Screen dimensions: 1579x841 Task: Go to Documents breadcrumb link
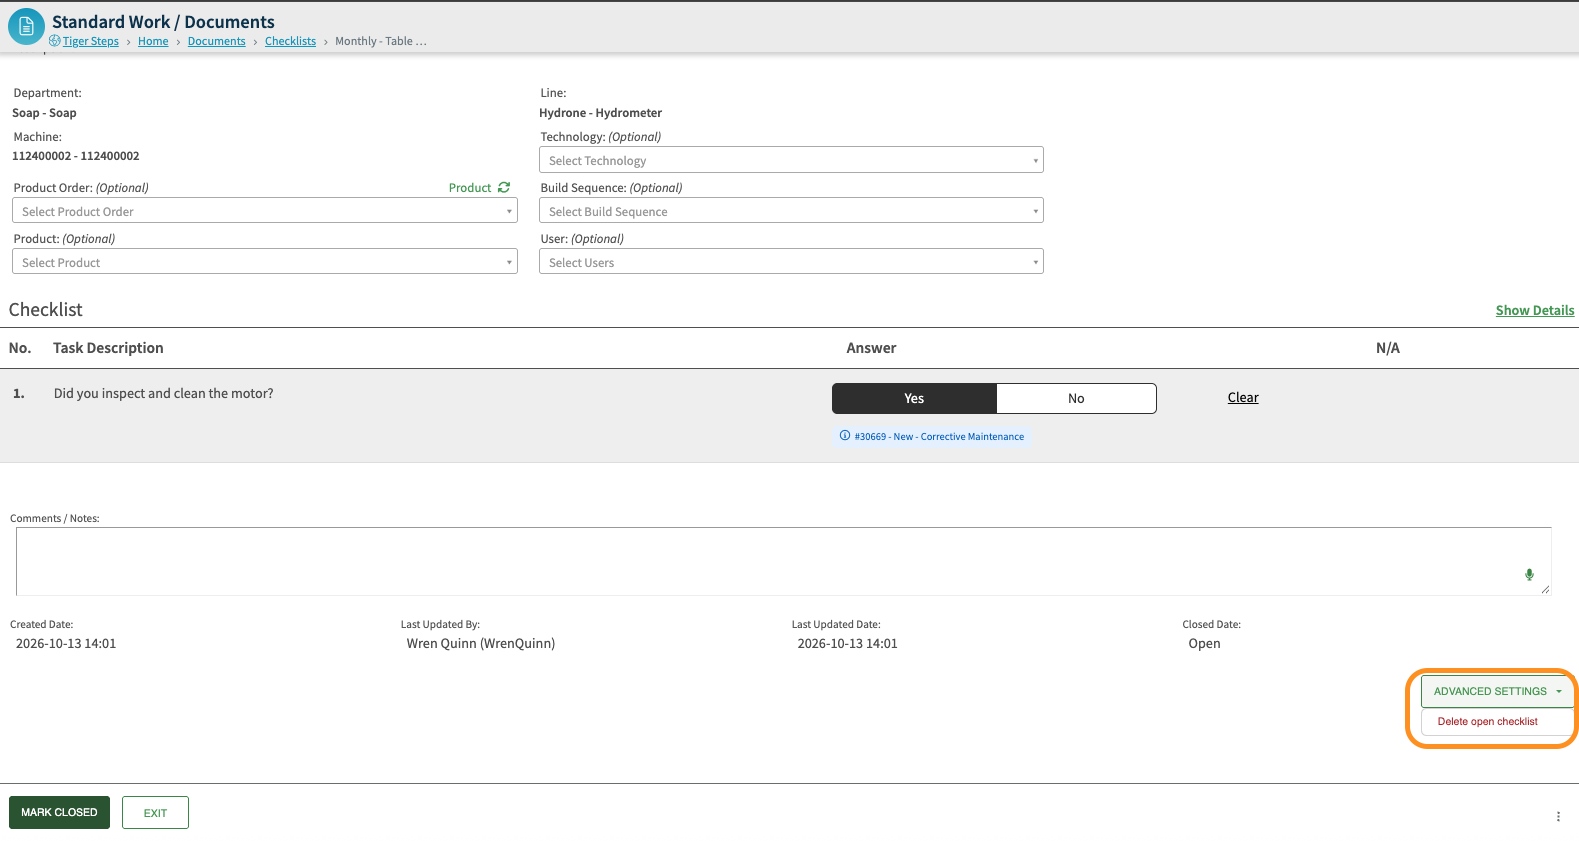(216, 41)
